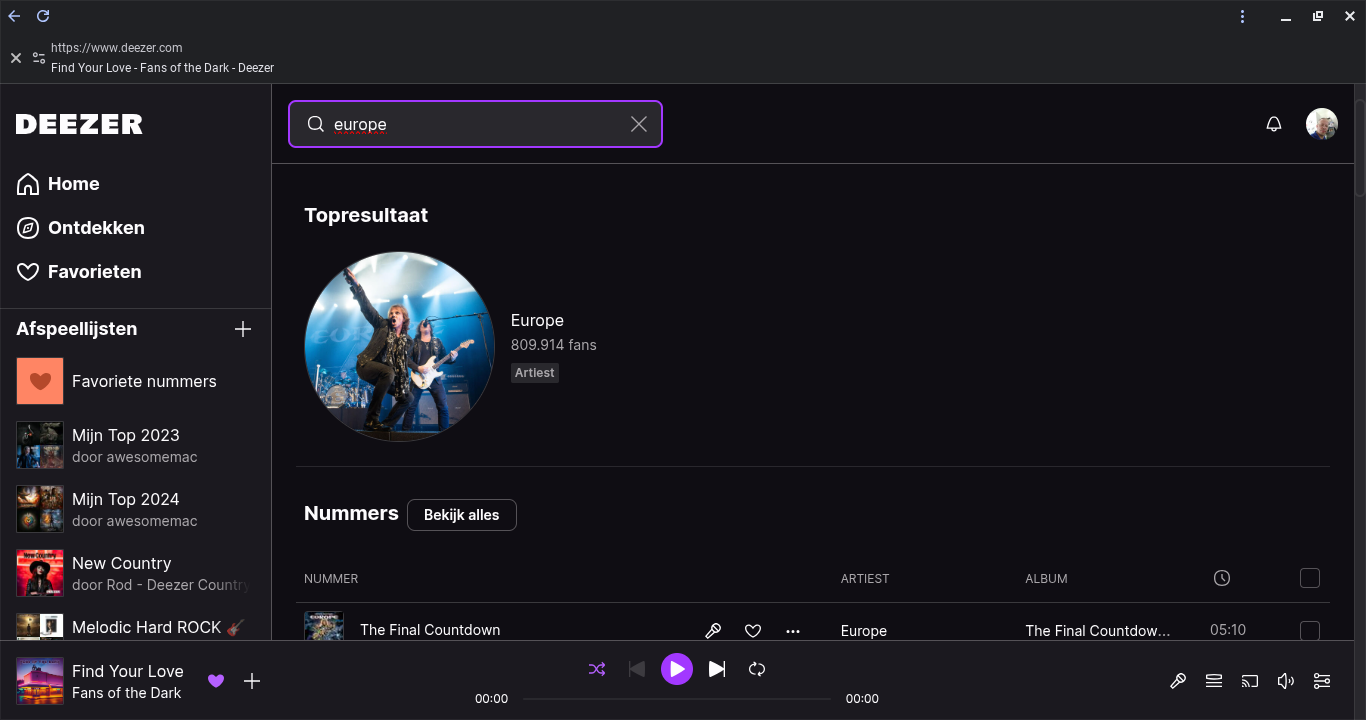Open Melodic Hard ROCK playlist

pyautogui.click(x=135, y=627)
